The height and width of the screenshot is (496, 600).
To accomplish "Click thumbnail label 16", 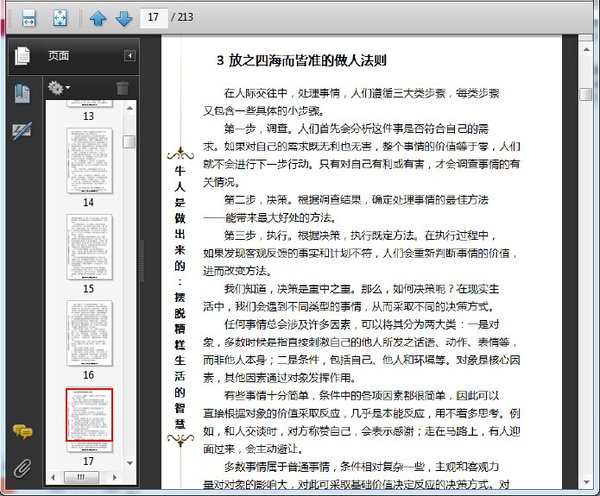I will [x=88, y=375].
